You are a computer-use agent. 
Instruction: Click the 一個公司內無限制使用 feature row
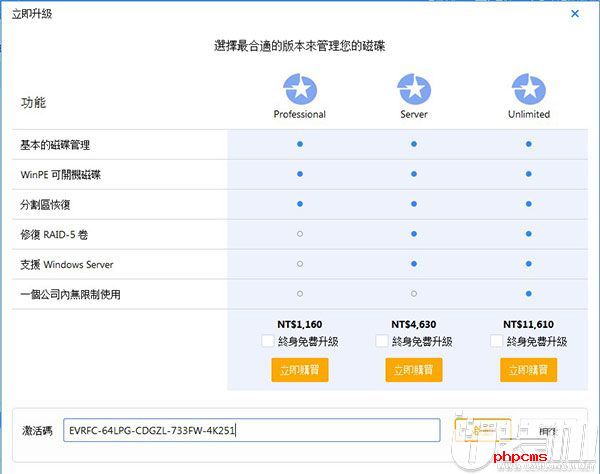click(x=300, y=294)
